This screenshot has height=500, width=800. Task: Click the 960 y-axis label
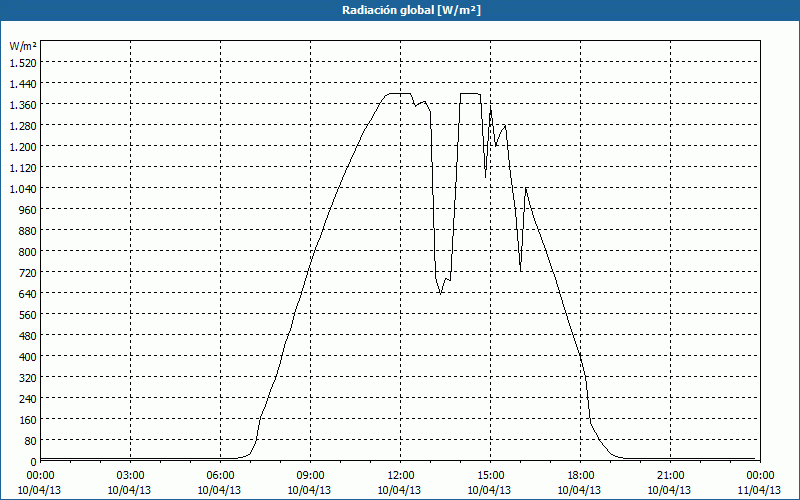29,210
